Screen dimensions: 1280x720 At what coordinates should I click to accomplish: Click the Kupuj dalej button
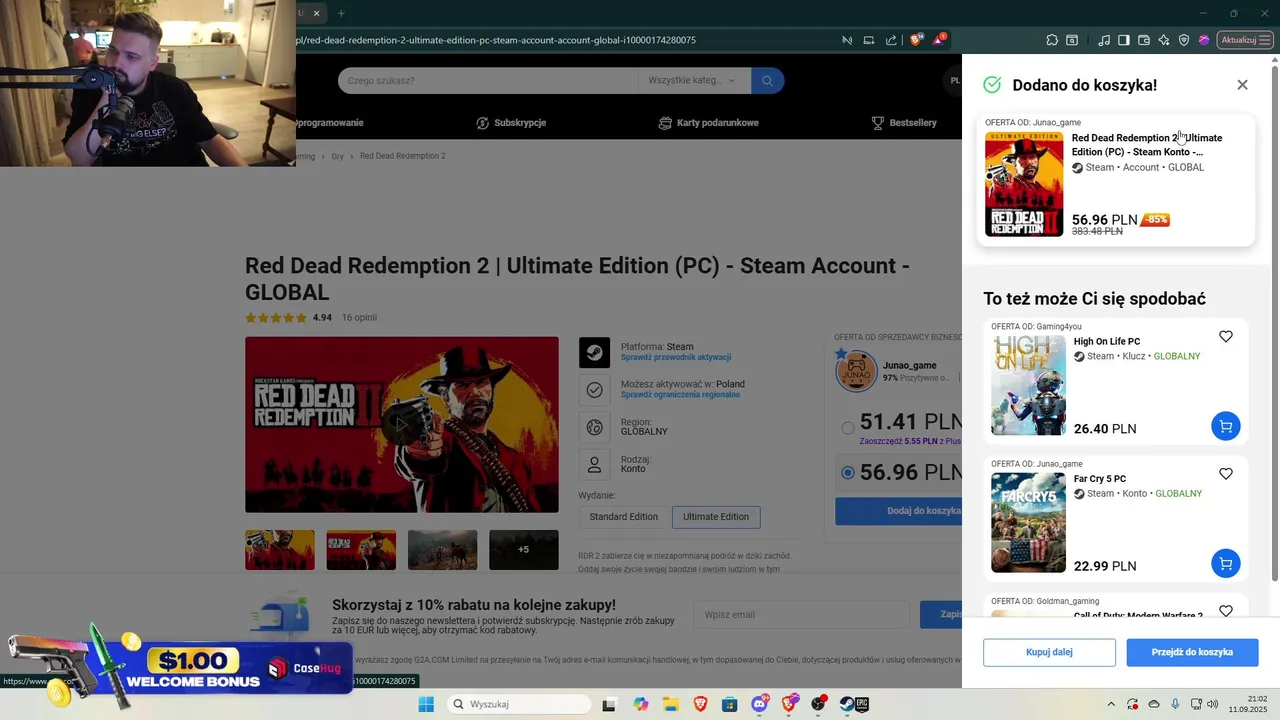(x=1049, y=652)
